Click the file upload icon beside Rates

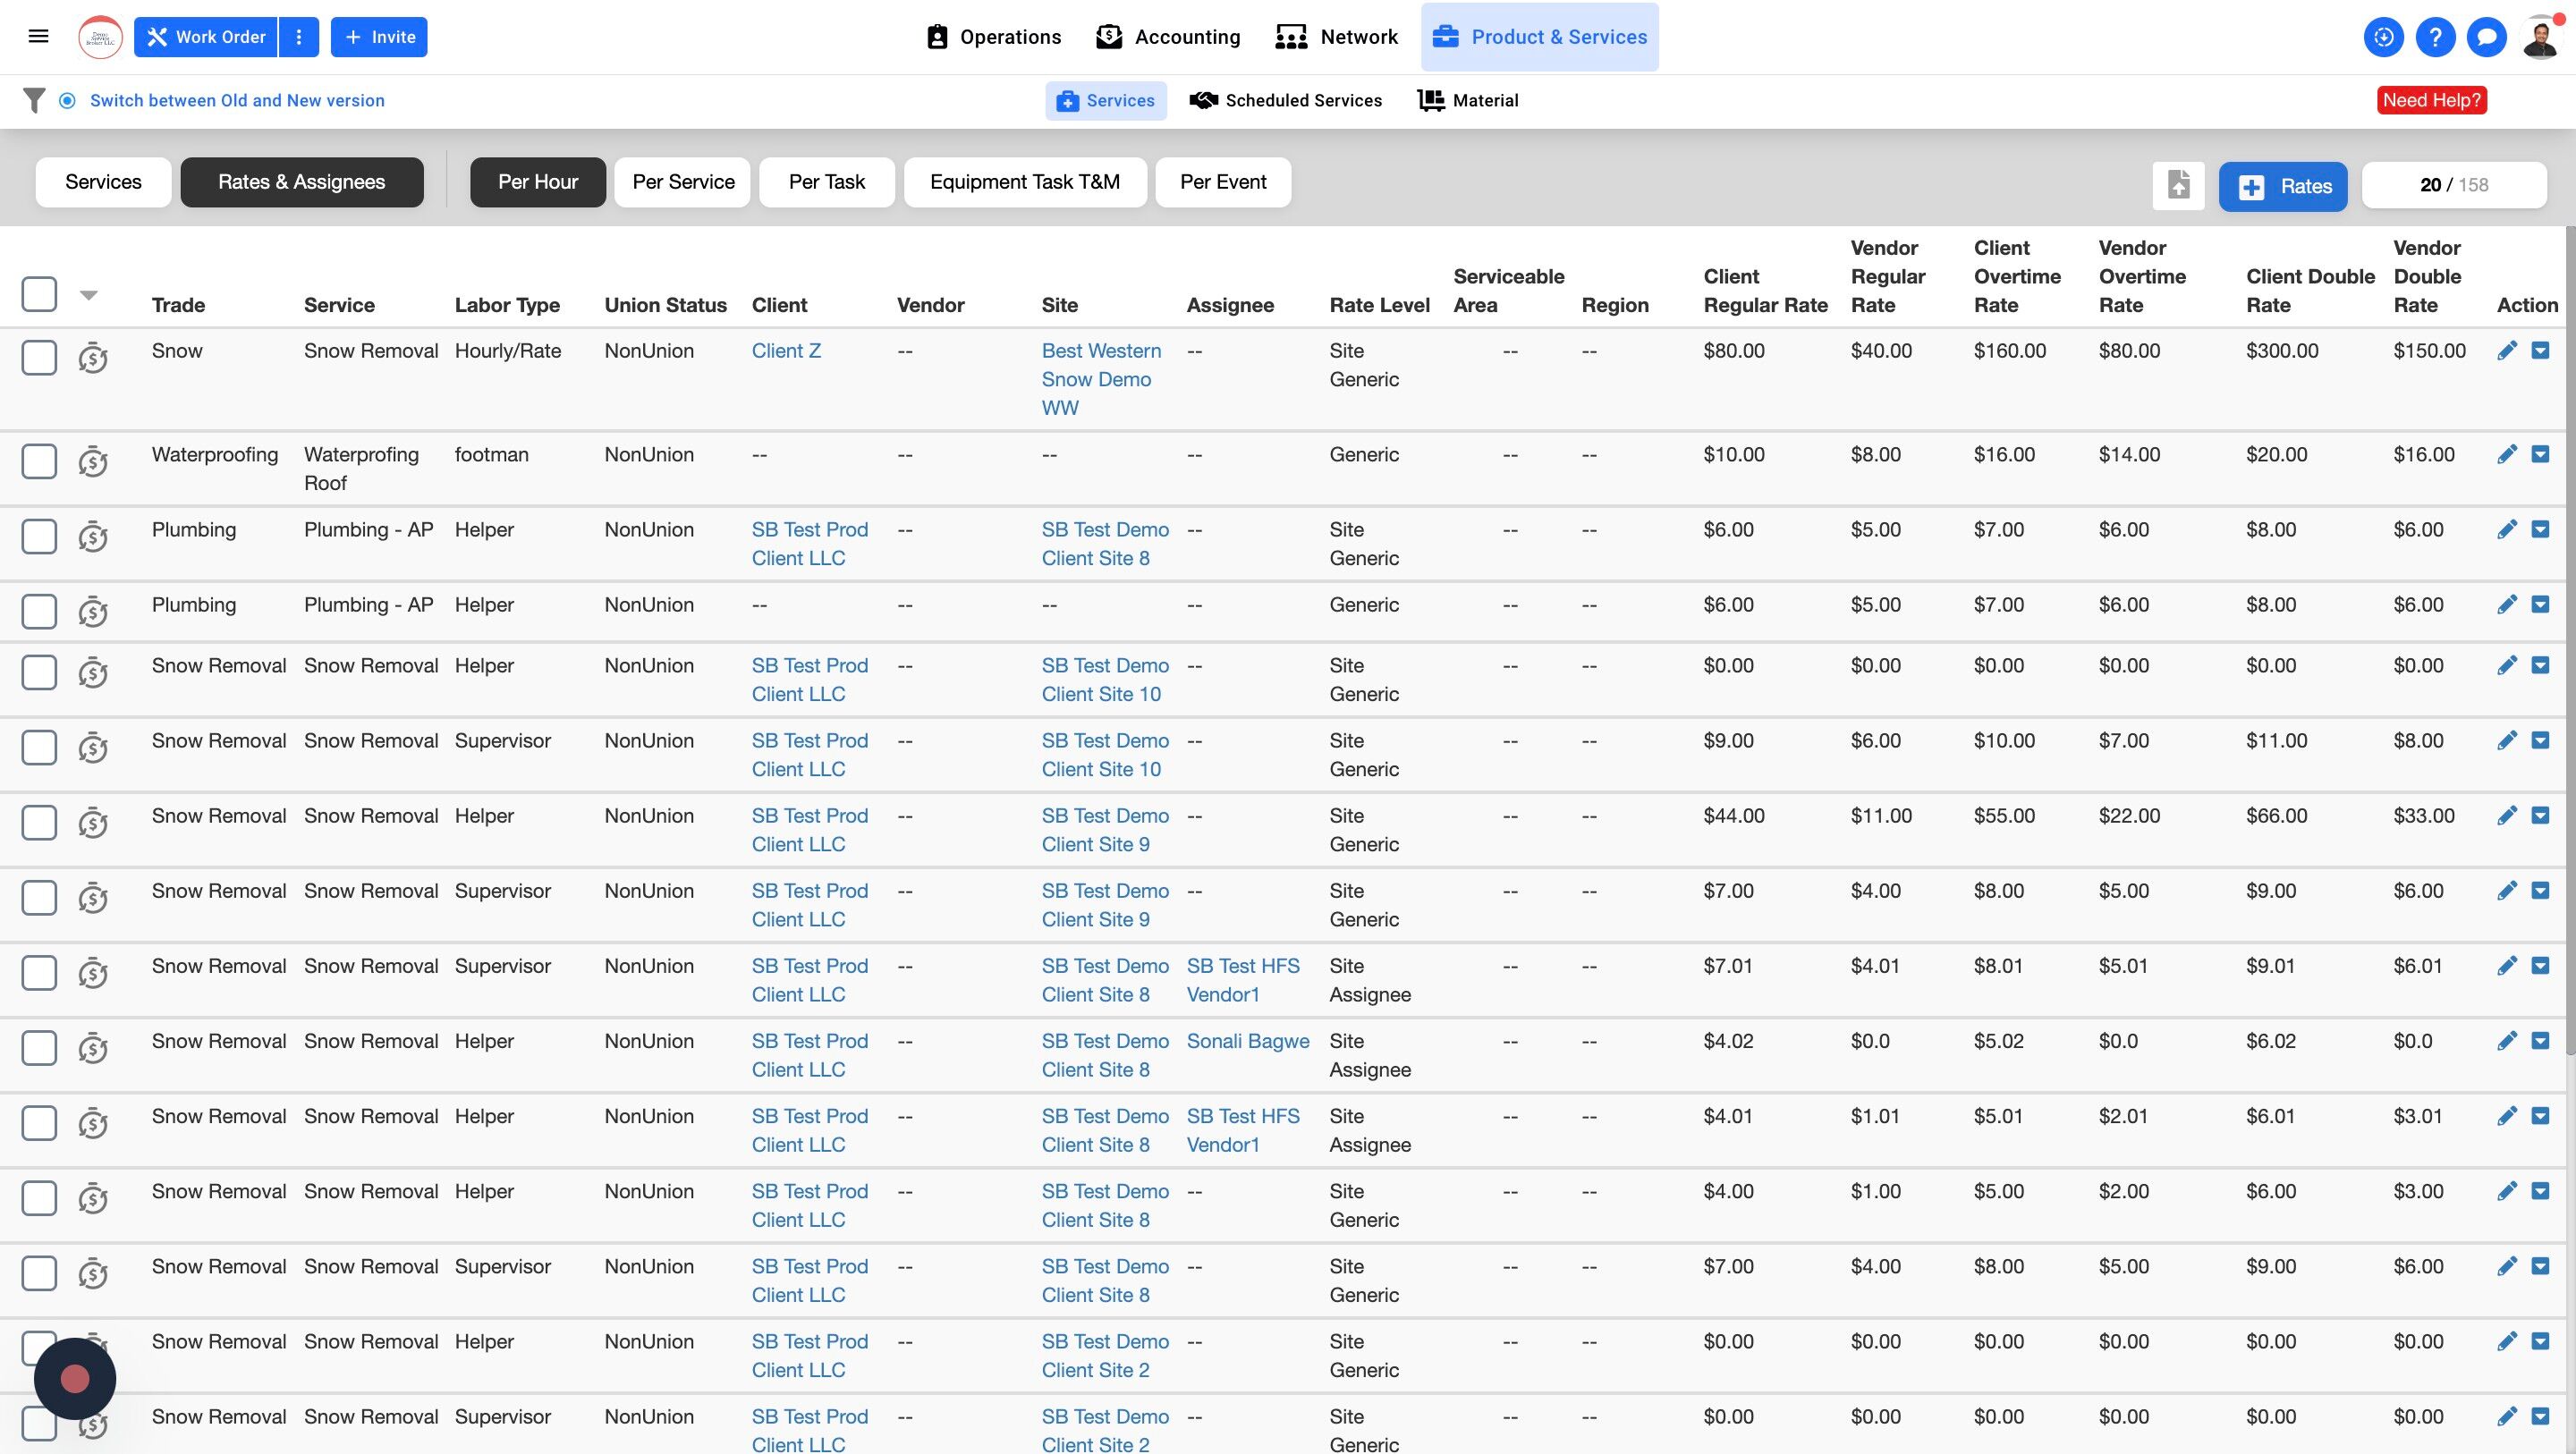coord(2178,185)
